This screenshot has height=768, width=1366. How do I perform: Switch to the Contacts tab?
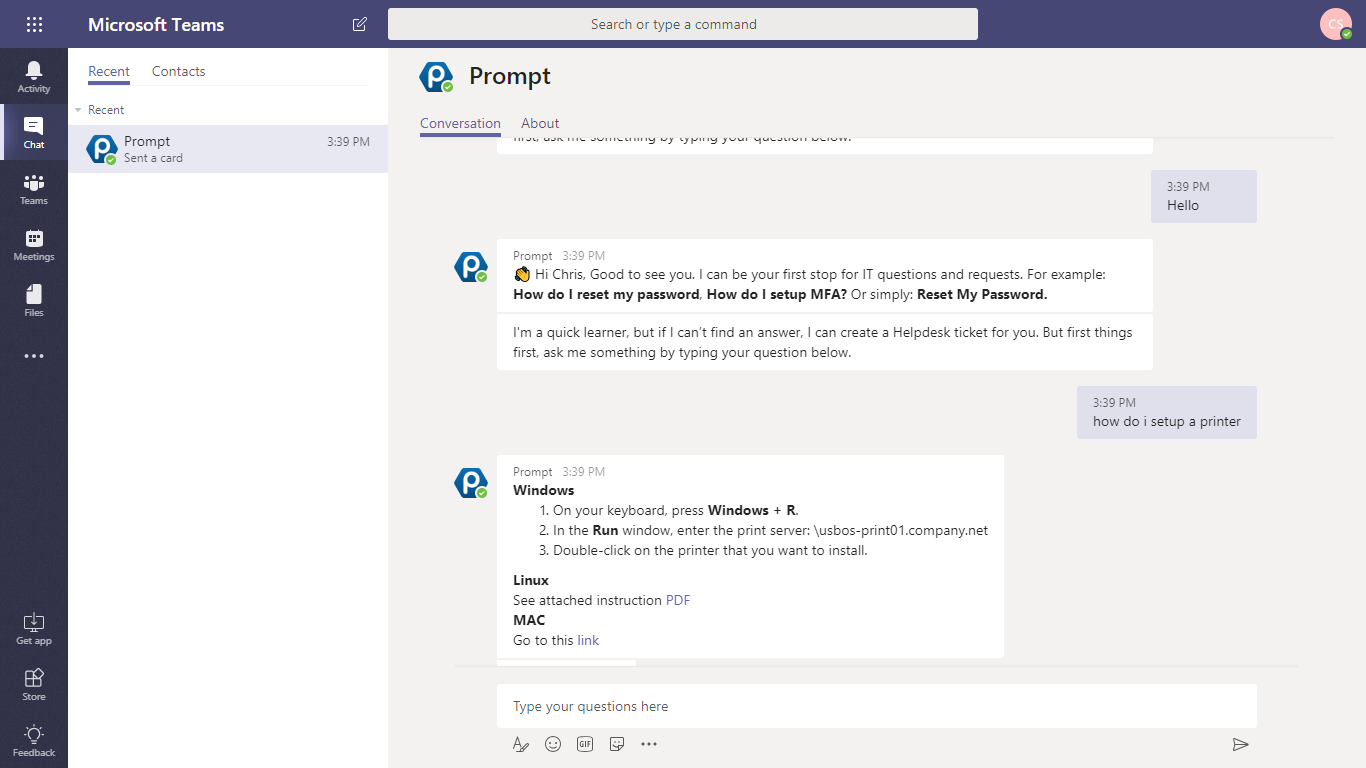179,71
